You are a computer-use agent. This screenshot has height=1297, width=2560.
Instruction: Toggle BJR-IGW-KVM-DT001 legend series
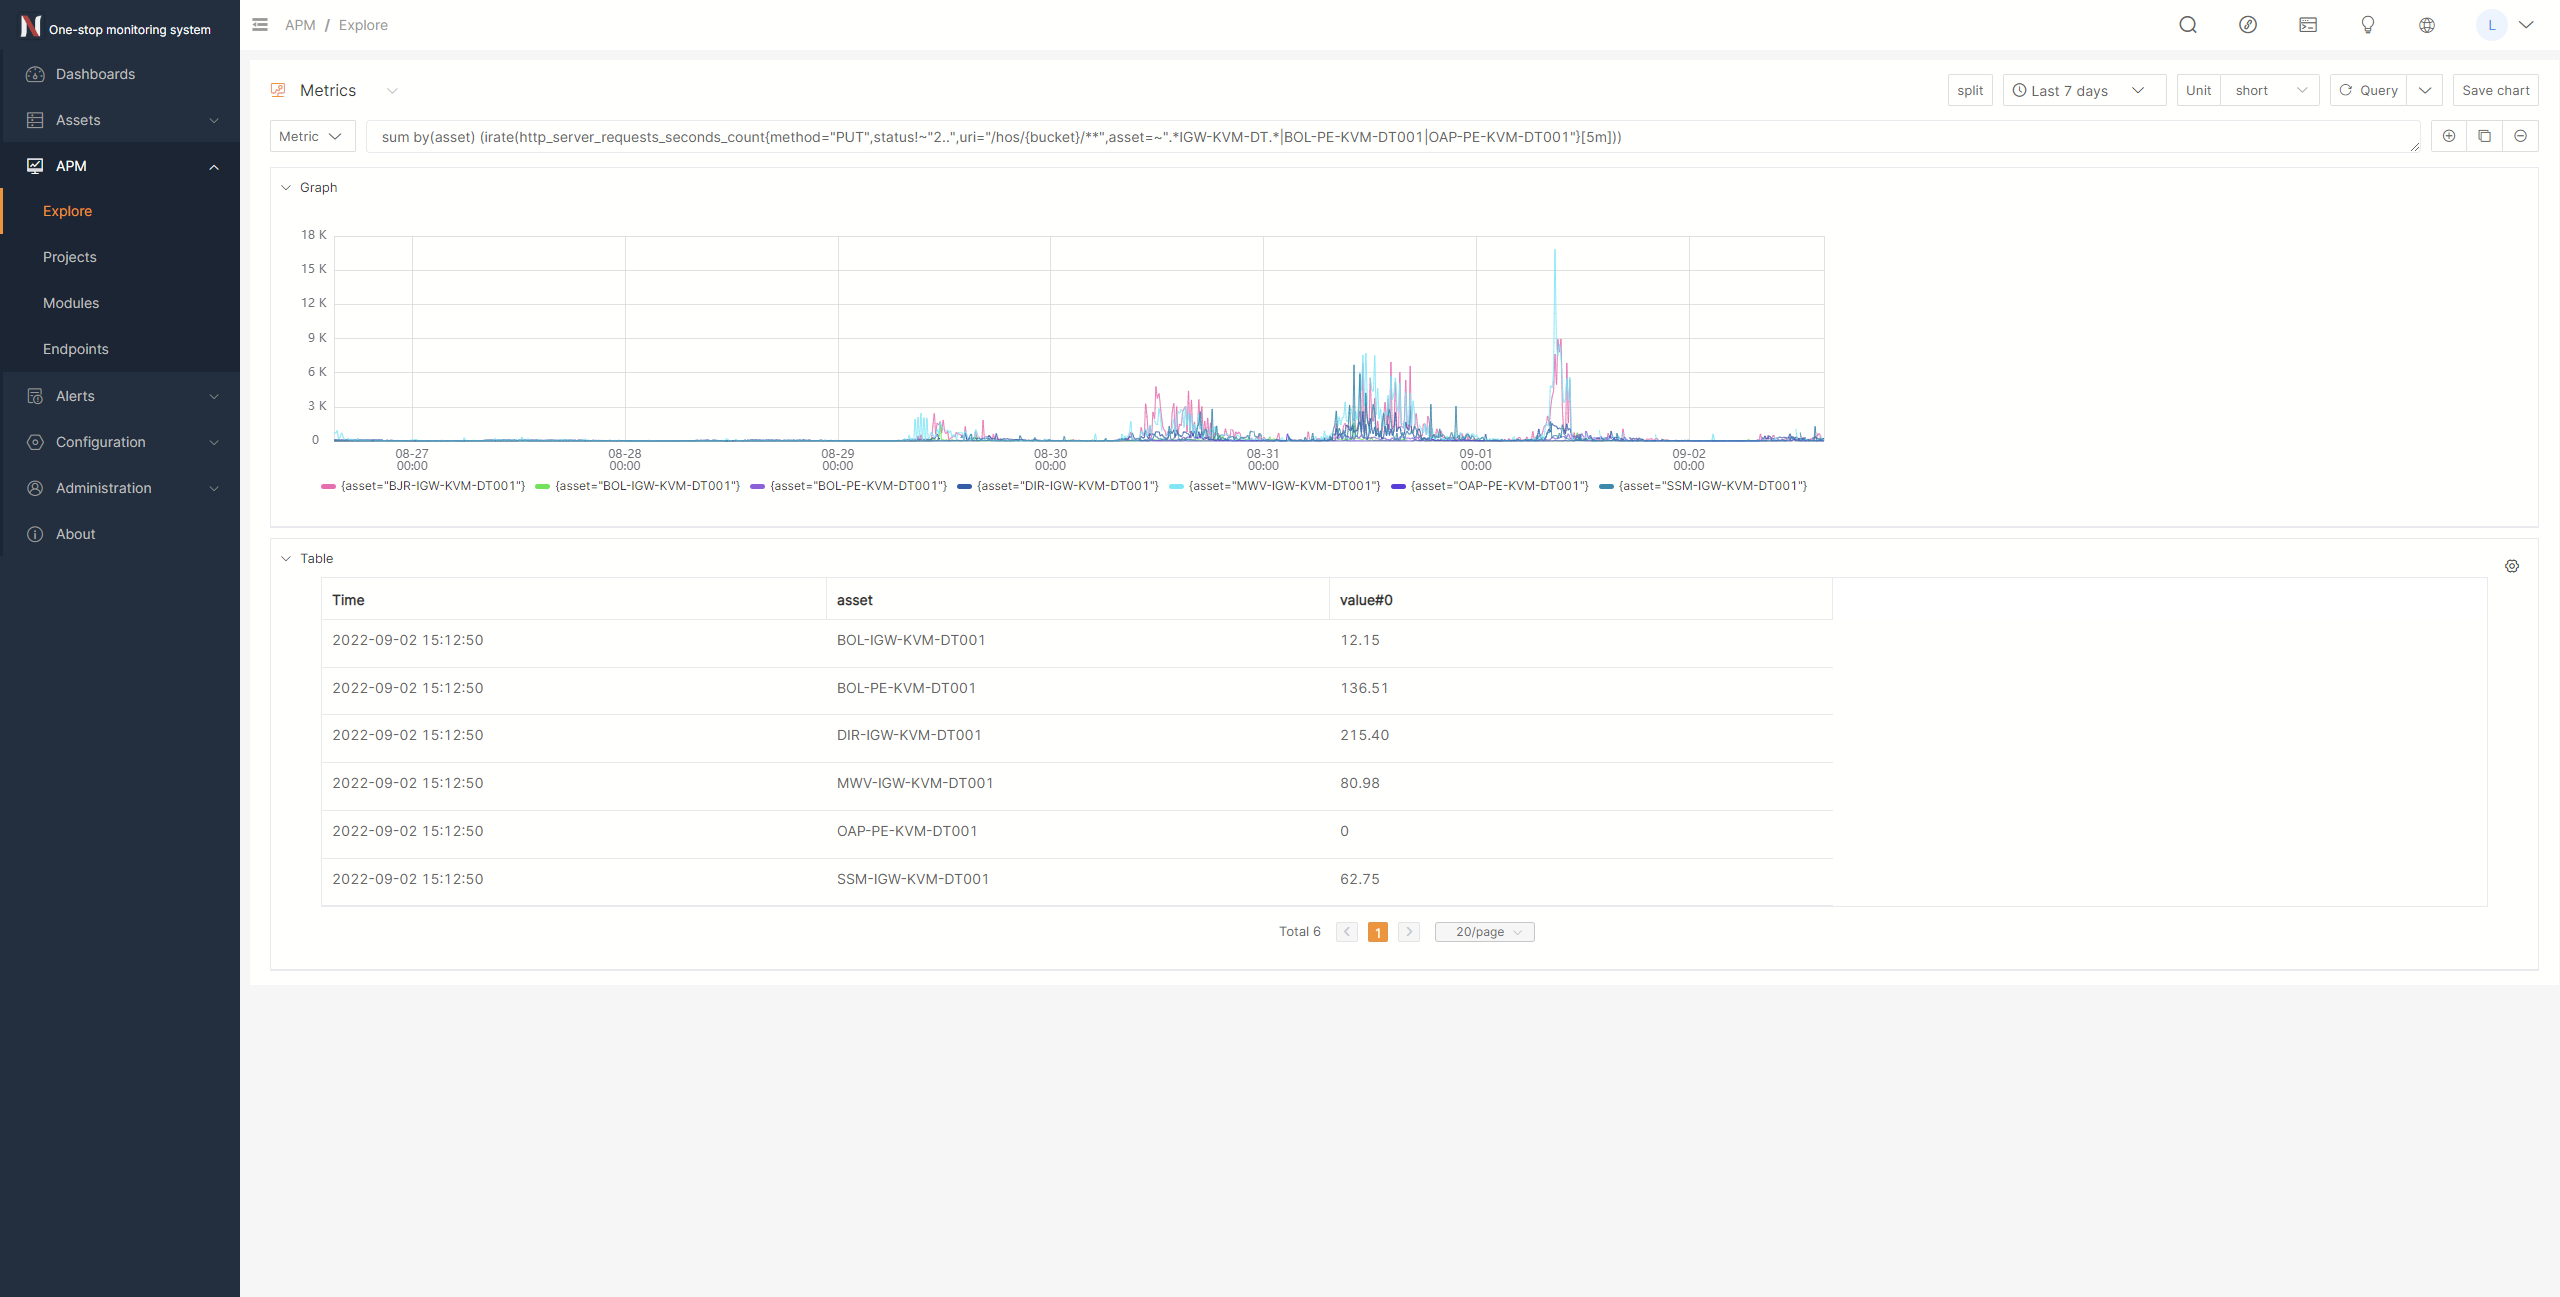coord(423,486)
